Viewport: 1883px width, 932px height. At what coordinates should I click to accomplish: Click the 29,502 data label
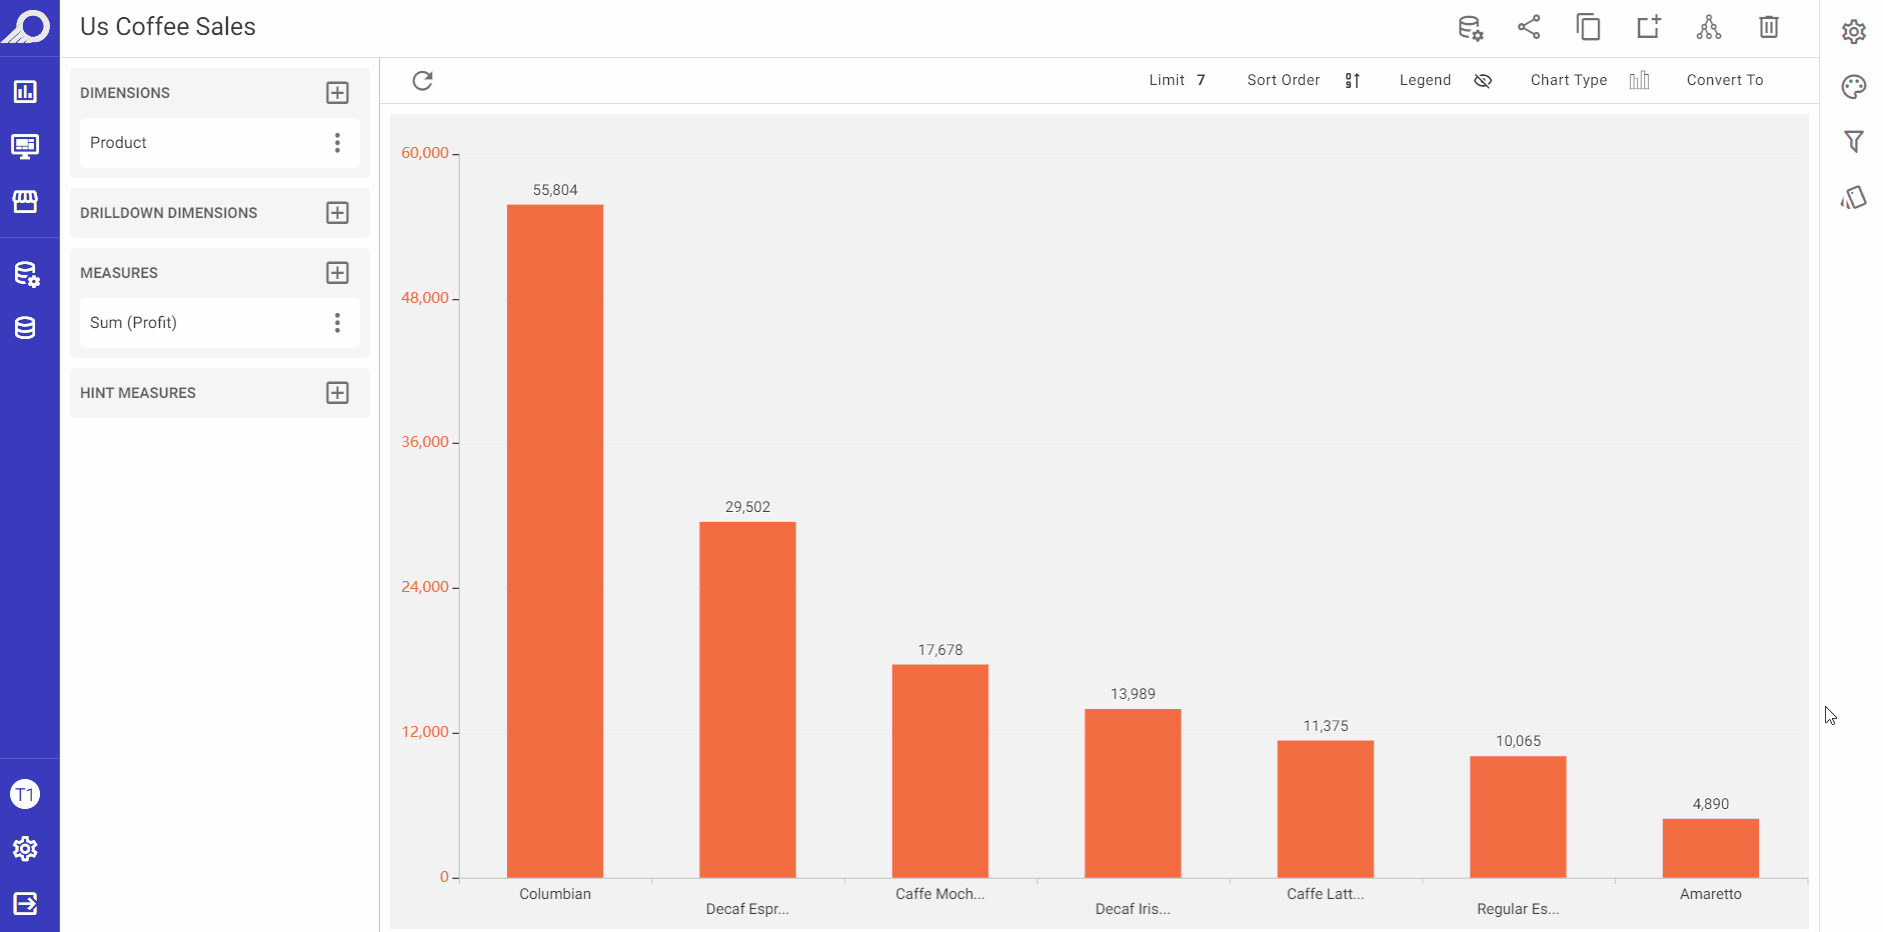coord(748,507)
